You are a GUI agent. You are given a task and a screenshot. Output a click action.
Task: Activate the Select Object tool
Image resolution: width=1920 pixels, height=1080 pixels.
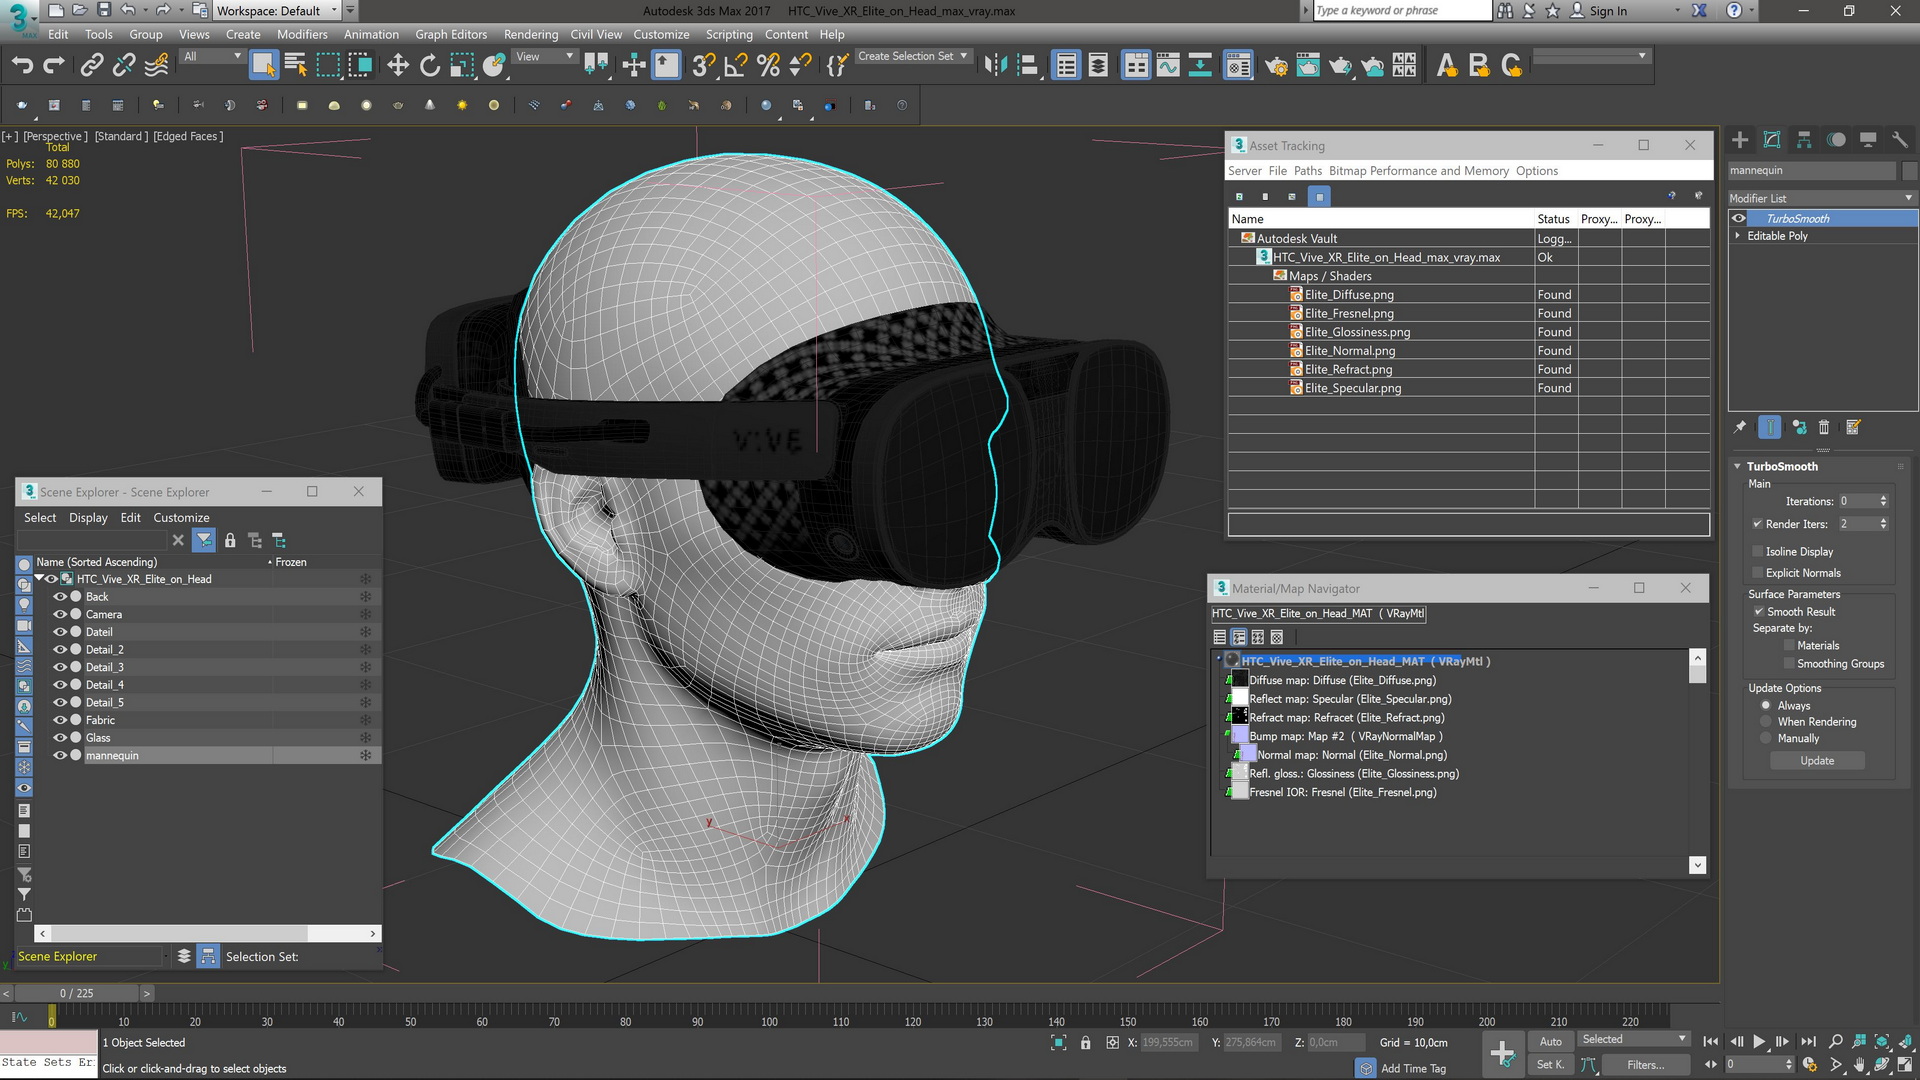(x=263, y=65)
